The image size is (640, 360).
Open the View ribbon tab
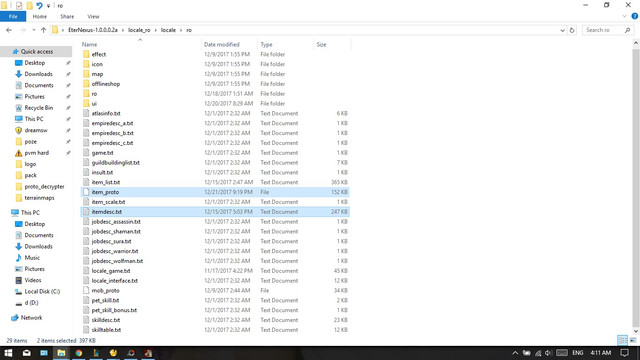tap(93, 17)
